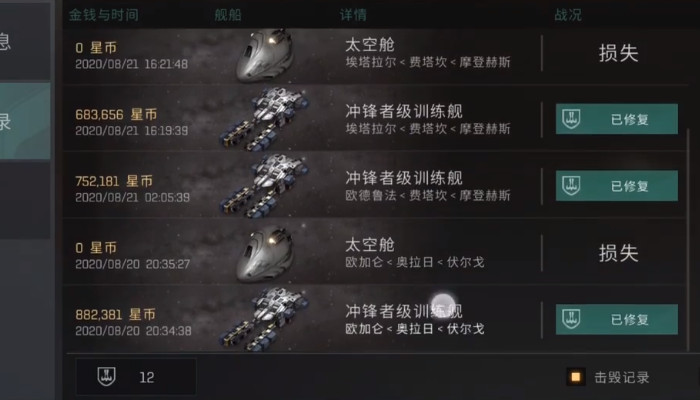Click shield icon on 683,656 星币 repaired button
Image resolution: width=700 pixels, height=400 pixels.
click(x=571, y=119)
